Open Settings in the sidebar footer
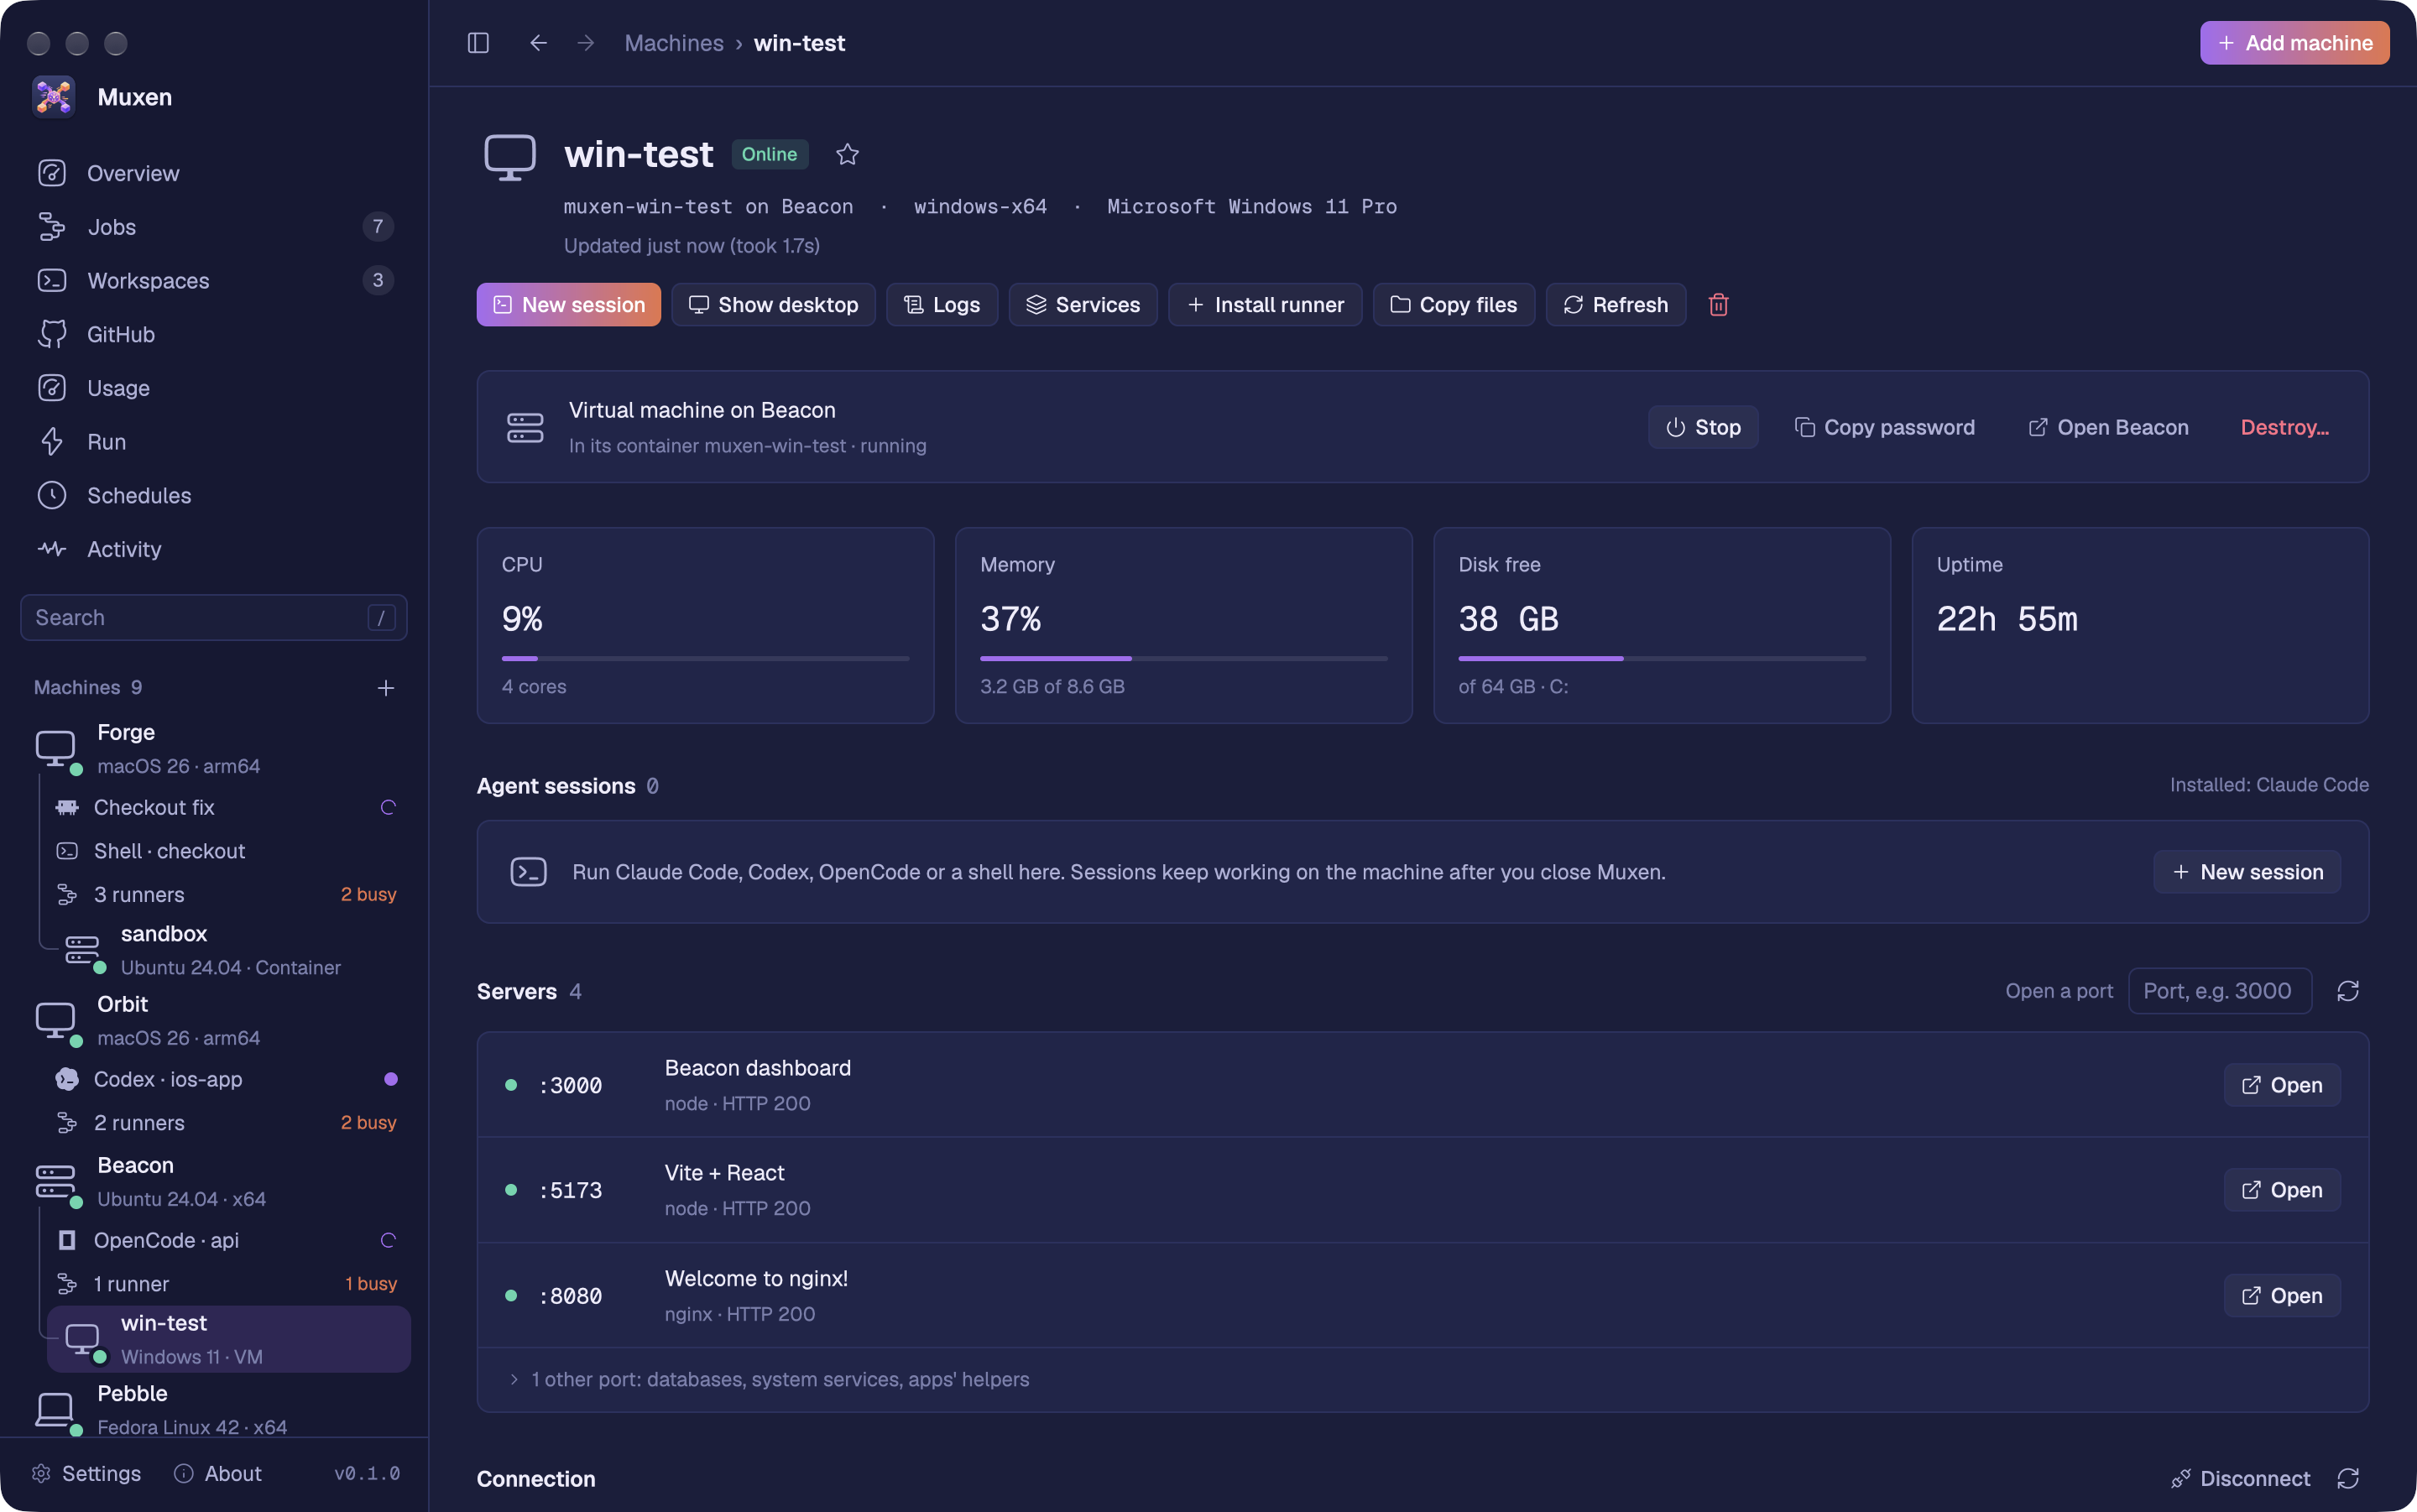 pos(86,1473)
